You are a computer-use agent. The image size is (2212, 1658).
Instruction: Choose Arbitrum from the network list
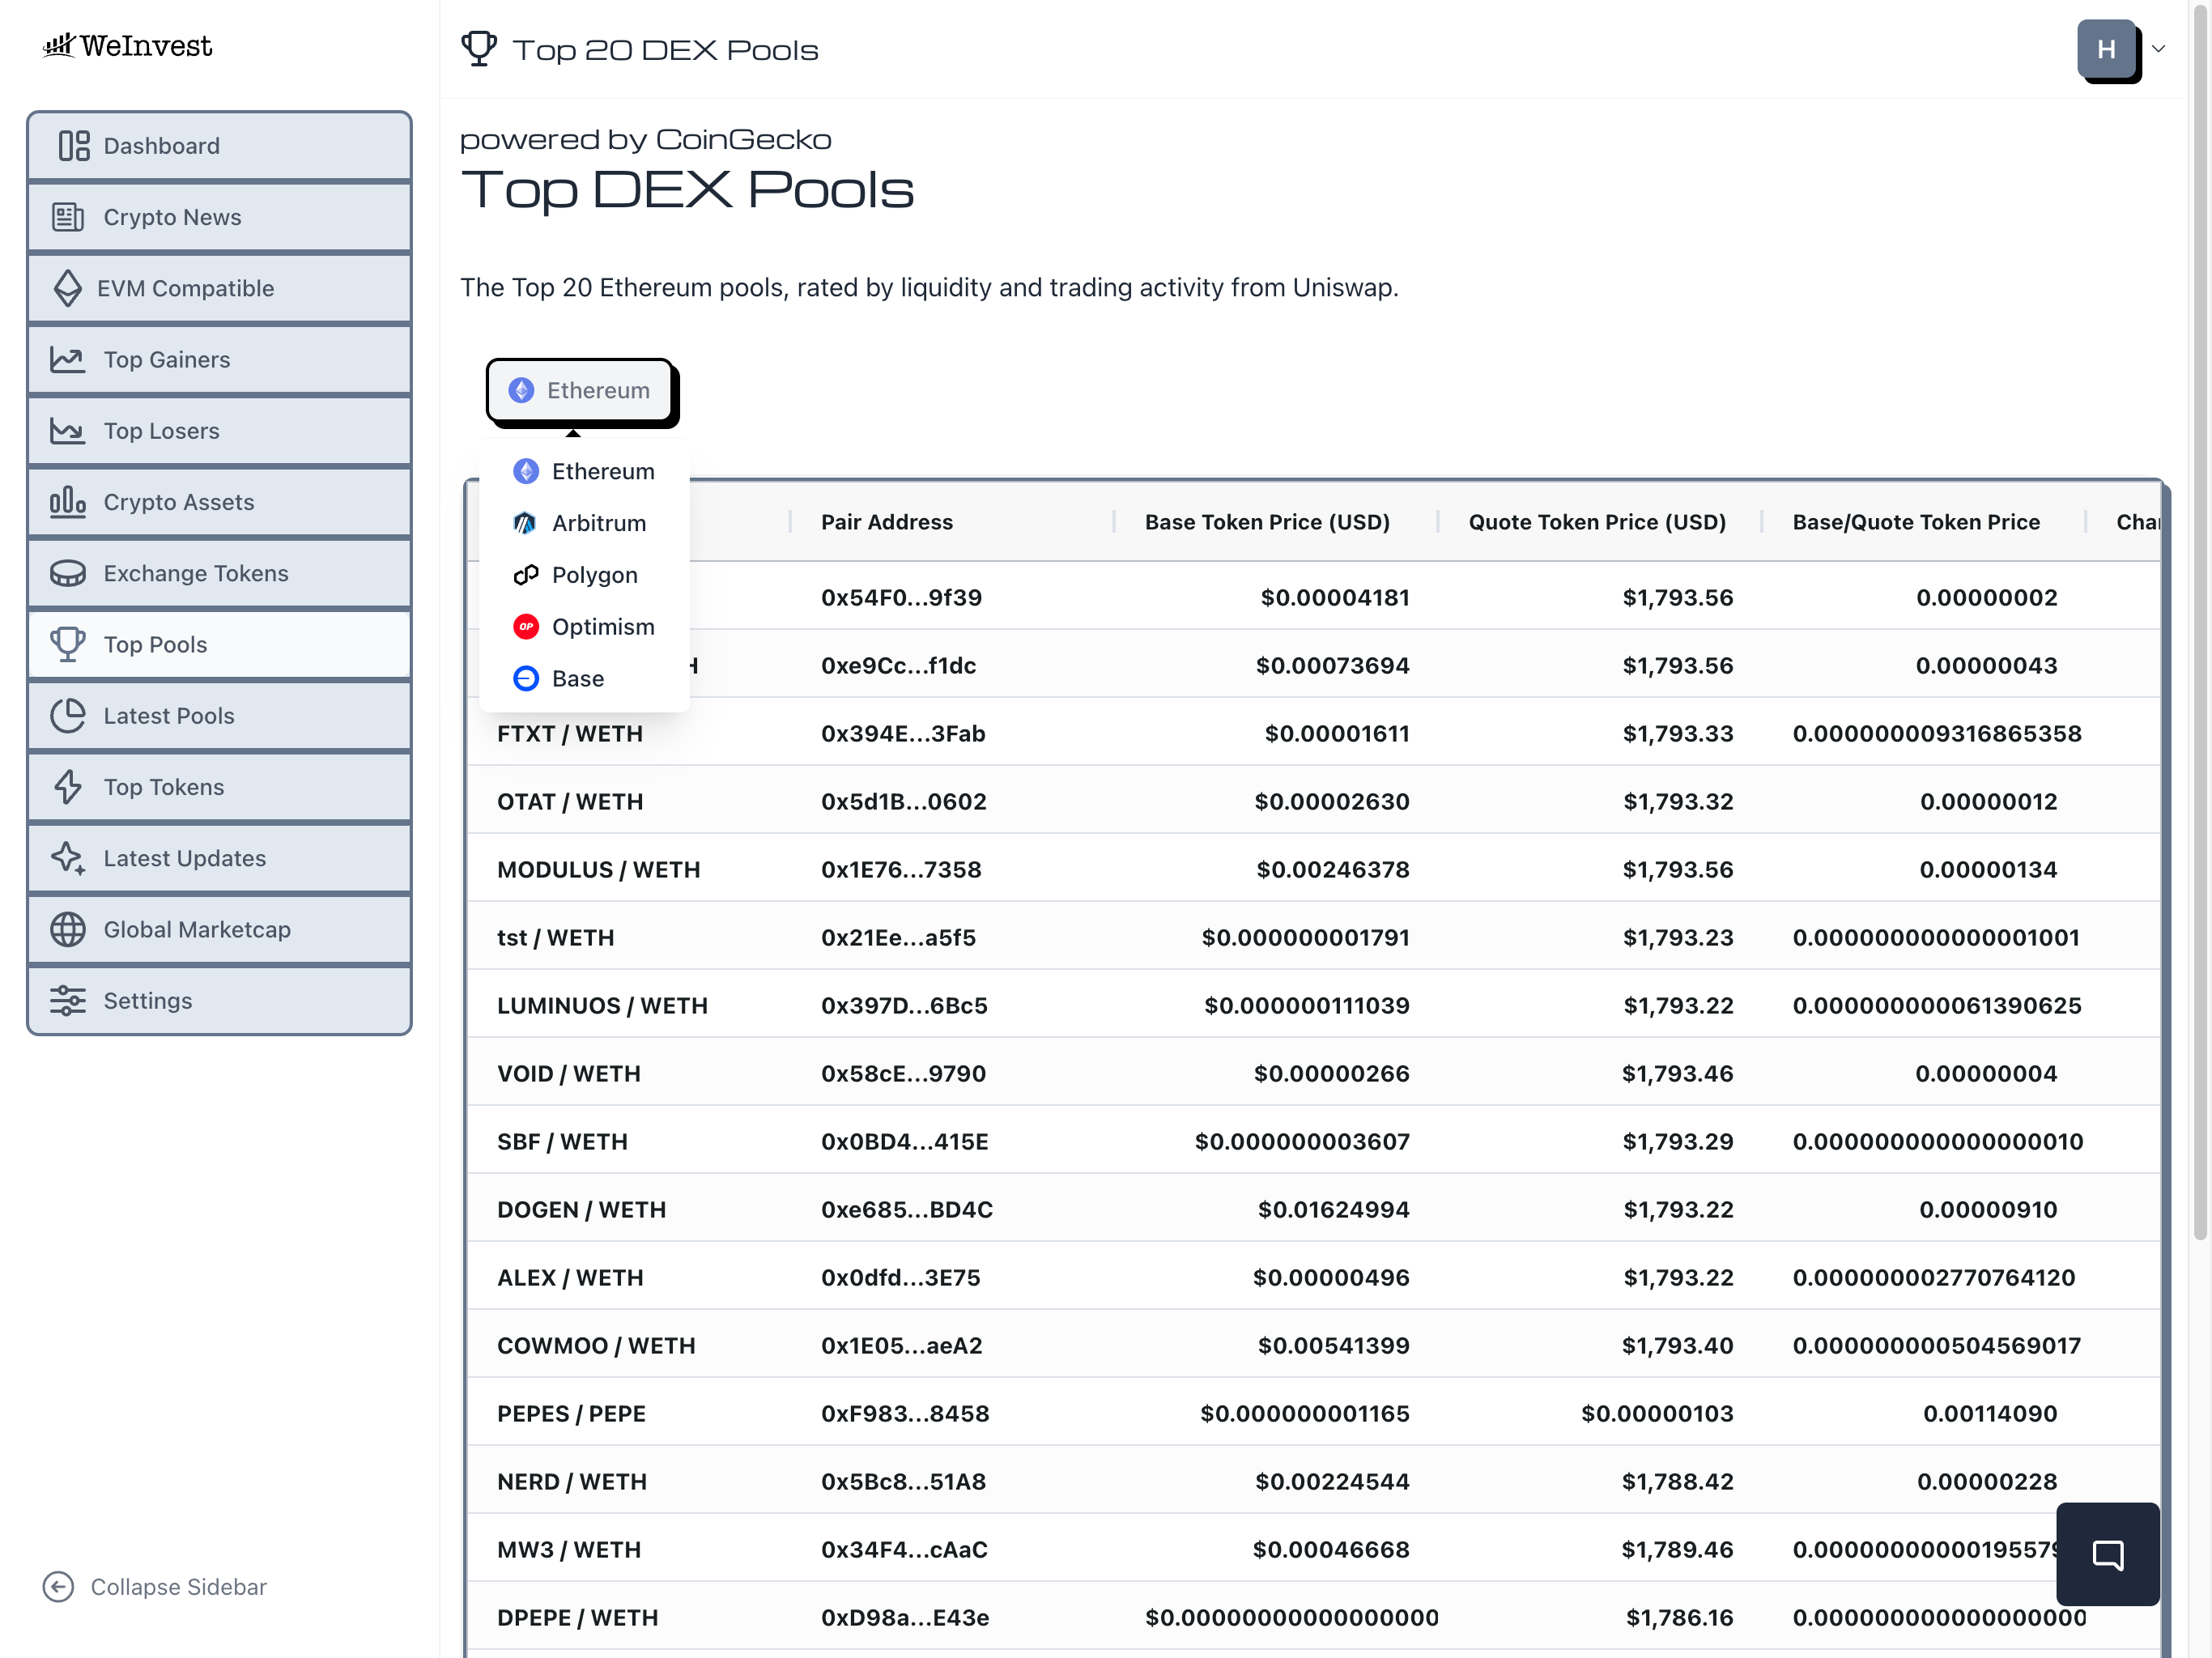[x=598, y=523]
